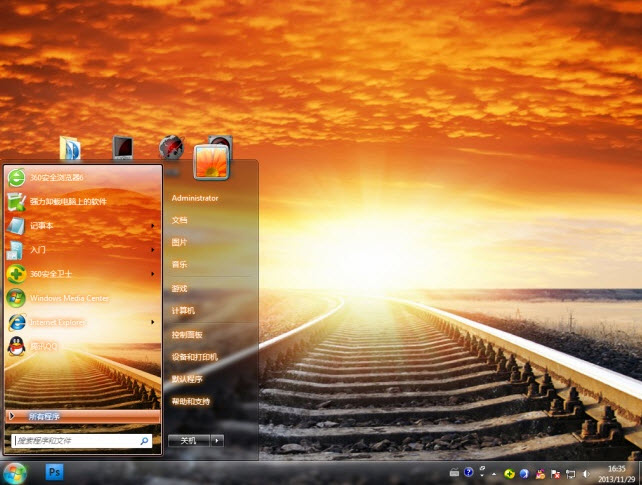The width and height of the screenshot is (642, 485).
Task: Select the globe icon on the desktop
Action: coord(171,147)
